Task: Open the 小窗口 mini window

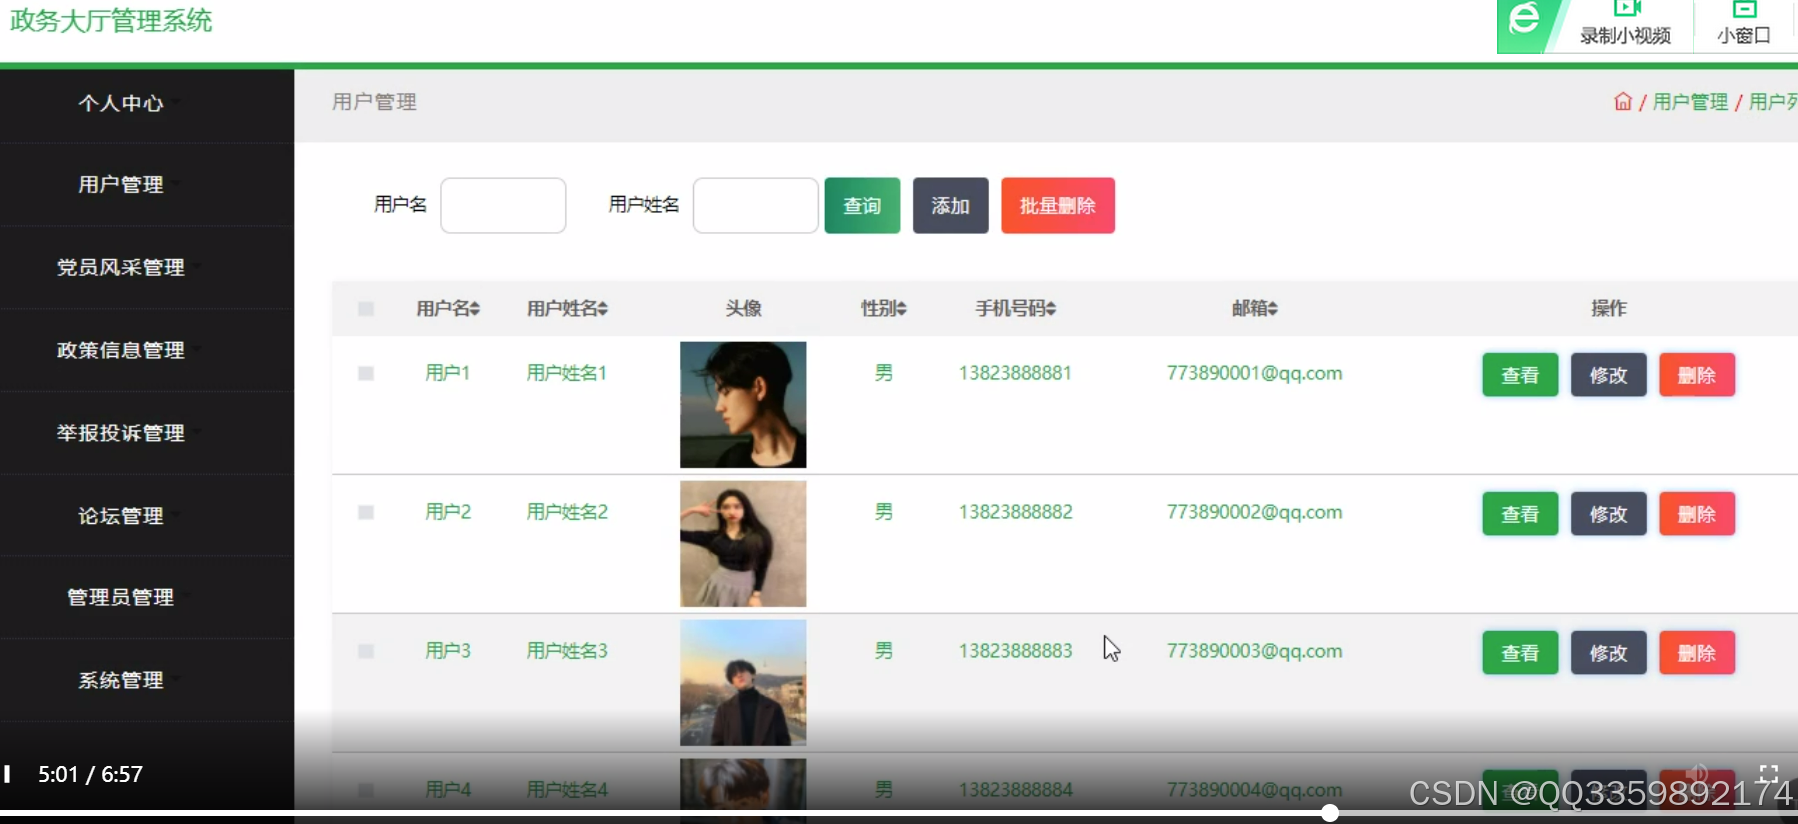Action: point(1744,24)
